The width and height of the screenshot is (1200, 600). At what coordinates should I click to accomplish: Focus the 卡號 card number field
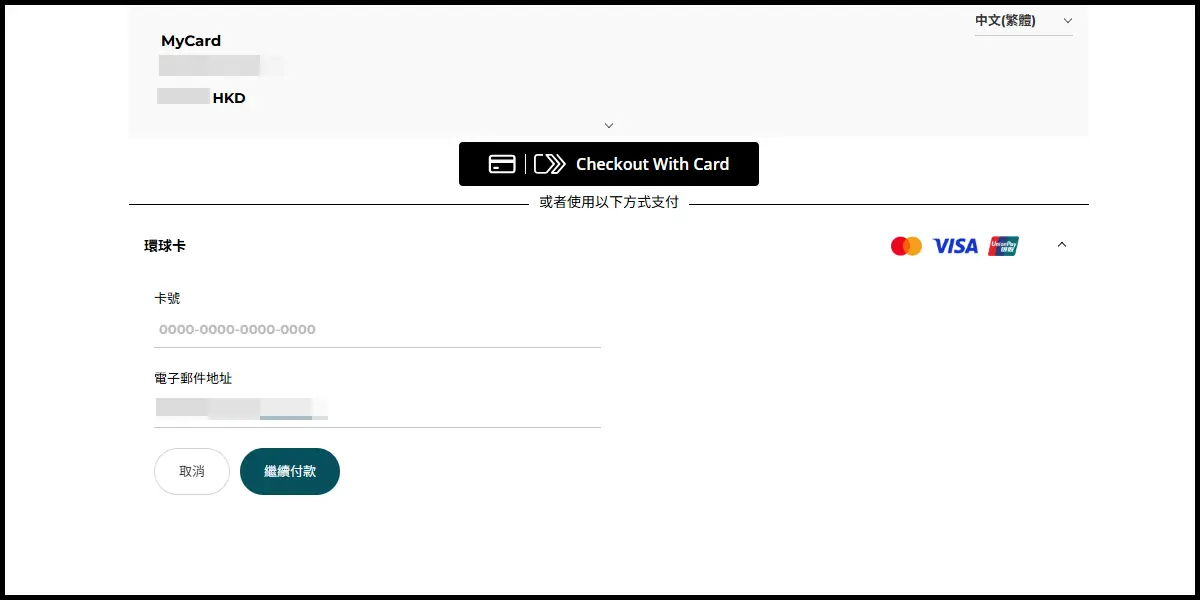tap(377, 329)
